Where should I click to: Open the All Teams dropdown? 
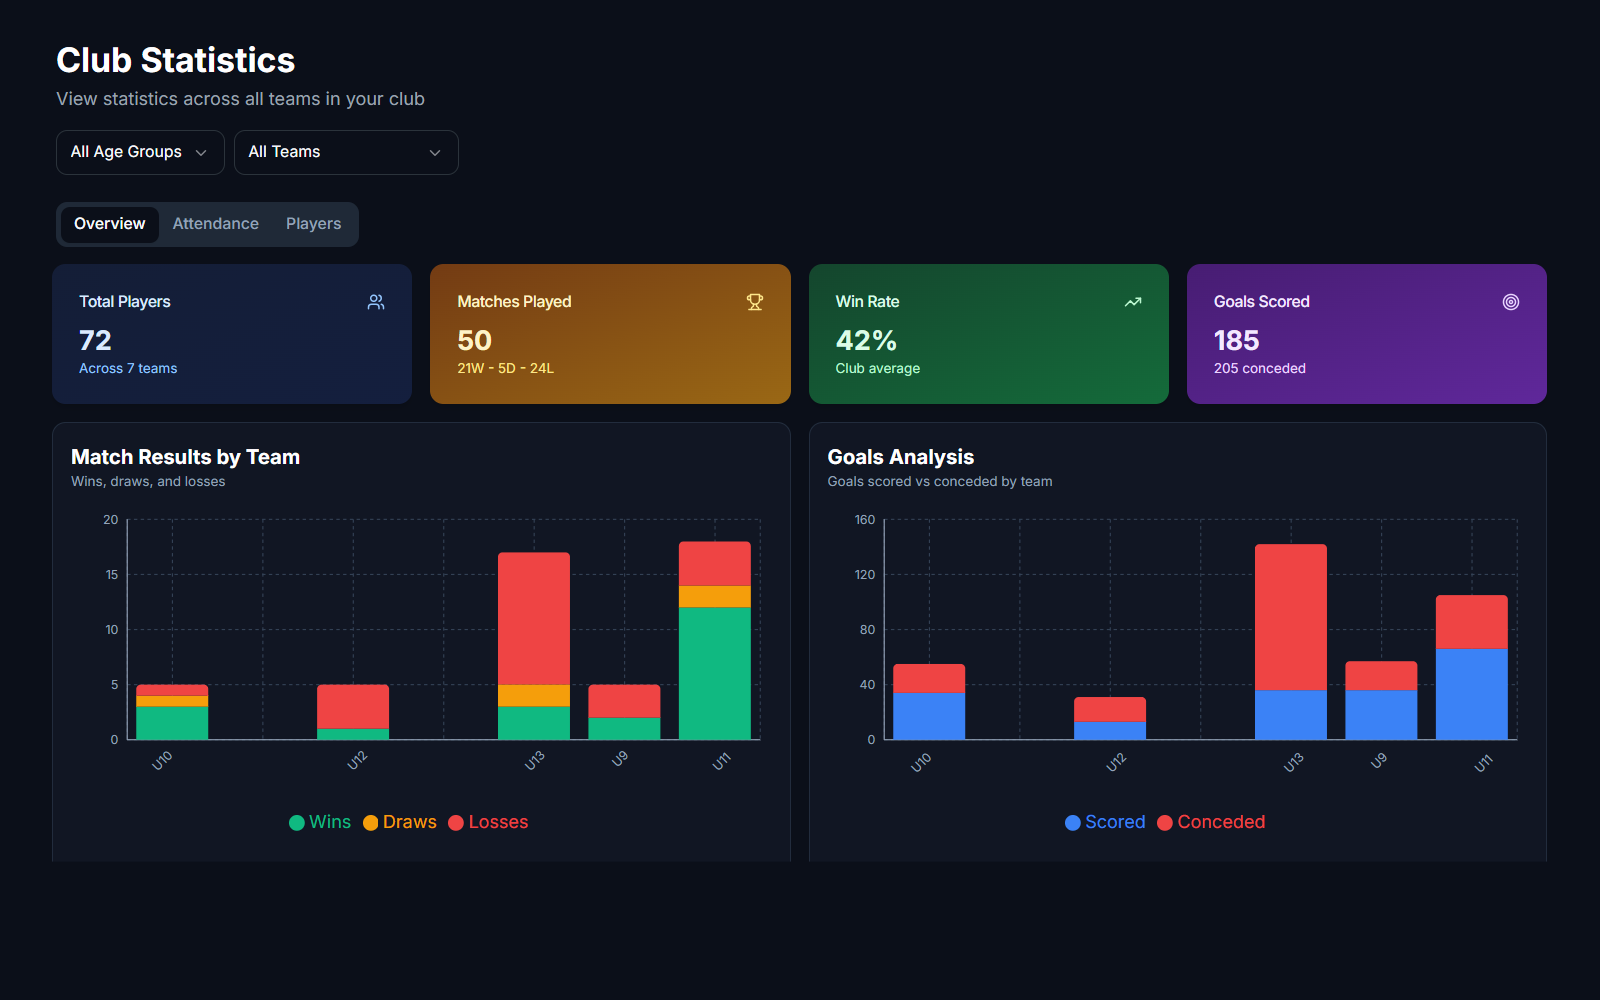345,152
